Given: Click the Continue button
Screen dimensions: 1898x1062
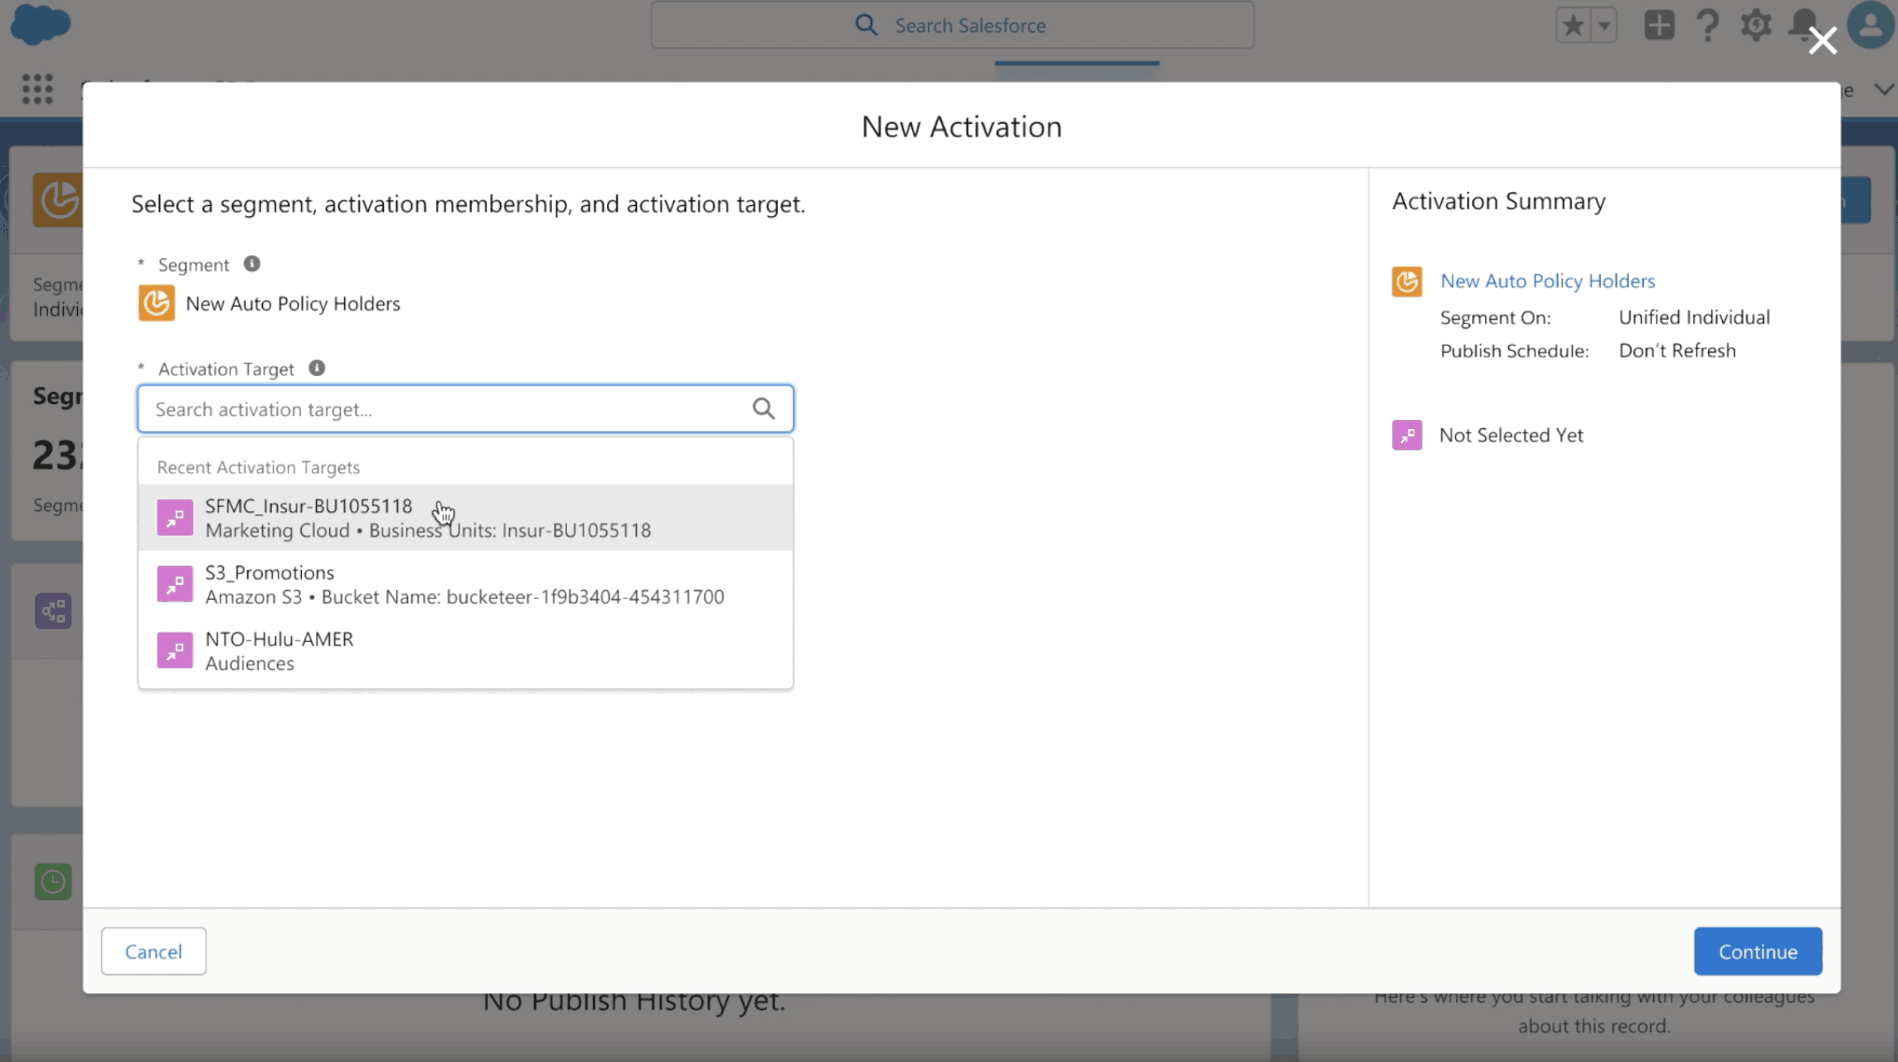Looking at the screenshot, I should (1757, 951).
